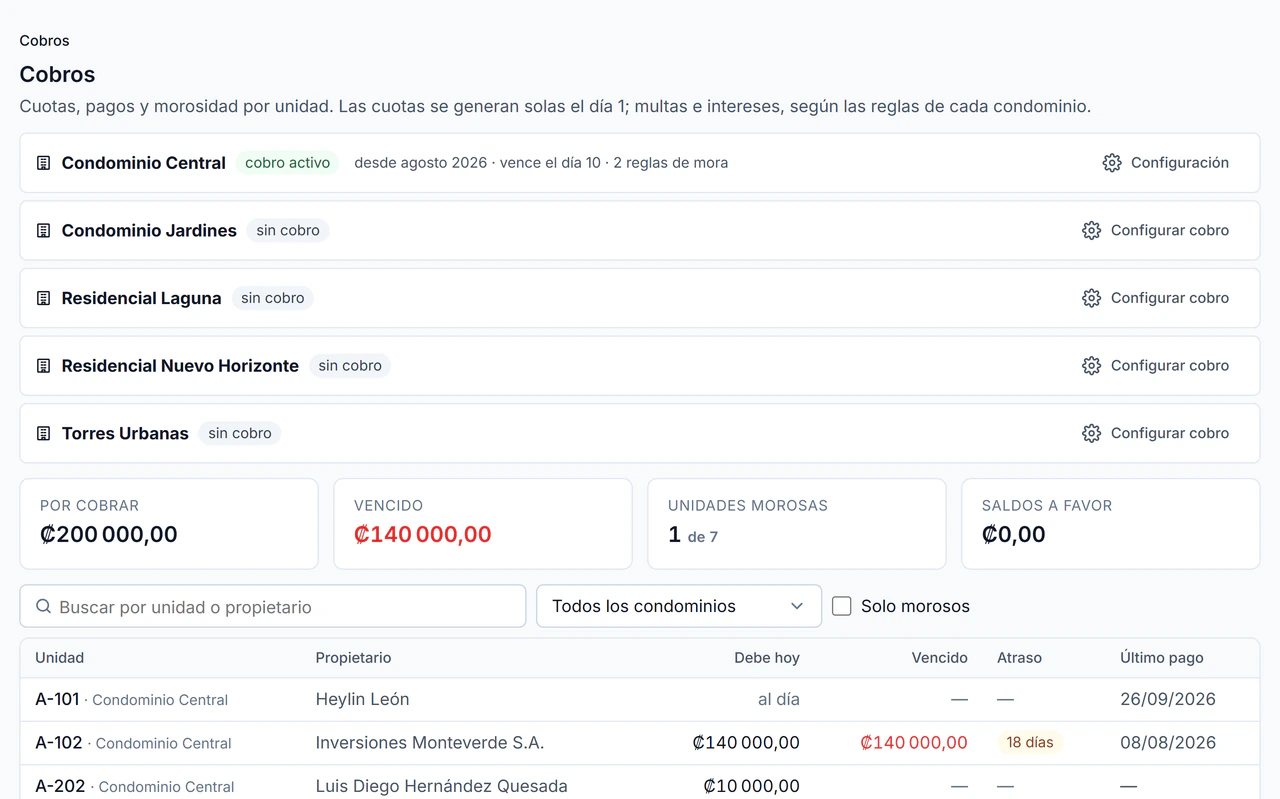
Task: Click the magnifier icon in search box
Action: 43,606
